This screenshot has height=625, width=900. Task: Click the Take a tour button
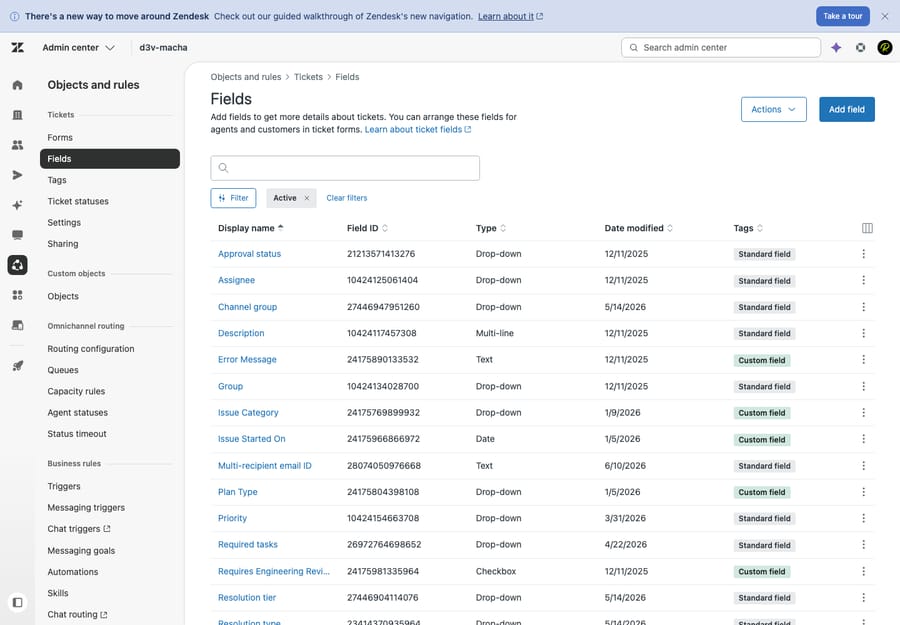click(x=843, y=16)
